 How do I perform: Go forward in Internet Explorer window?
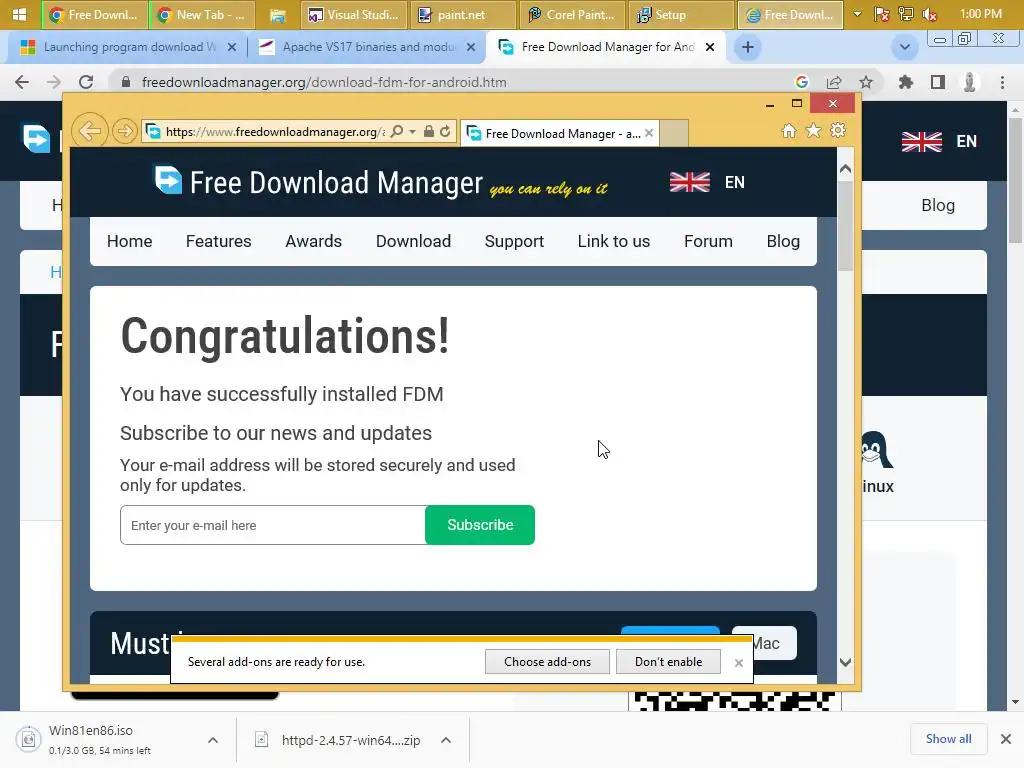pyautogui.click(x=124, y=131)
